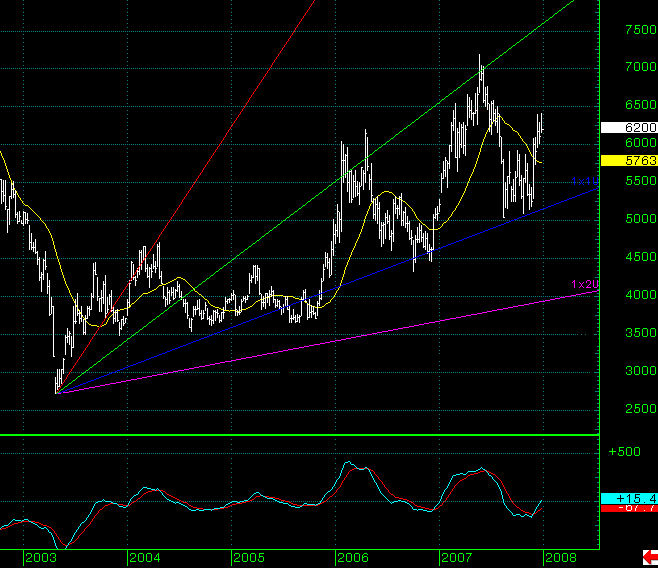Click the 2005 year label on time axis
The height and width of the screenshot is (568, 658).
click(x=247, y=557)
